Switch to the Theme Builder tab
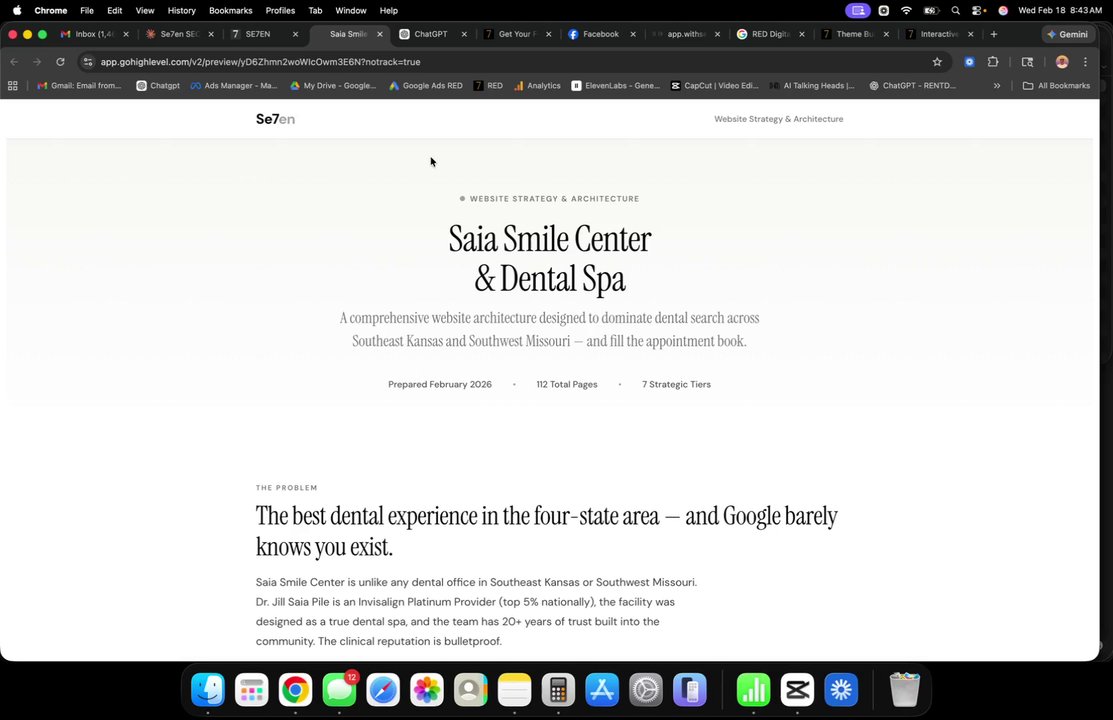Viewport: 1113px width, 720px height. point(855,34)
